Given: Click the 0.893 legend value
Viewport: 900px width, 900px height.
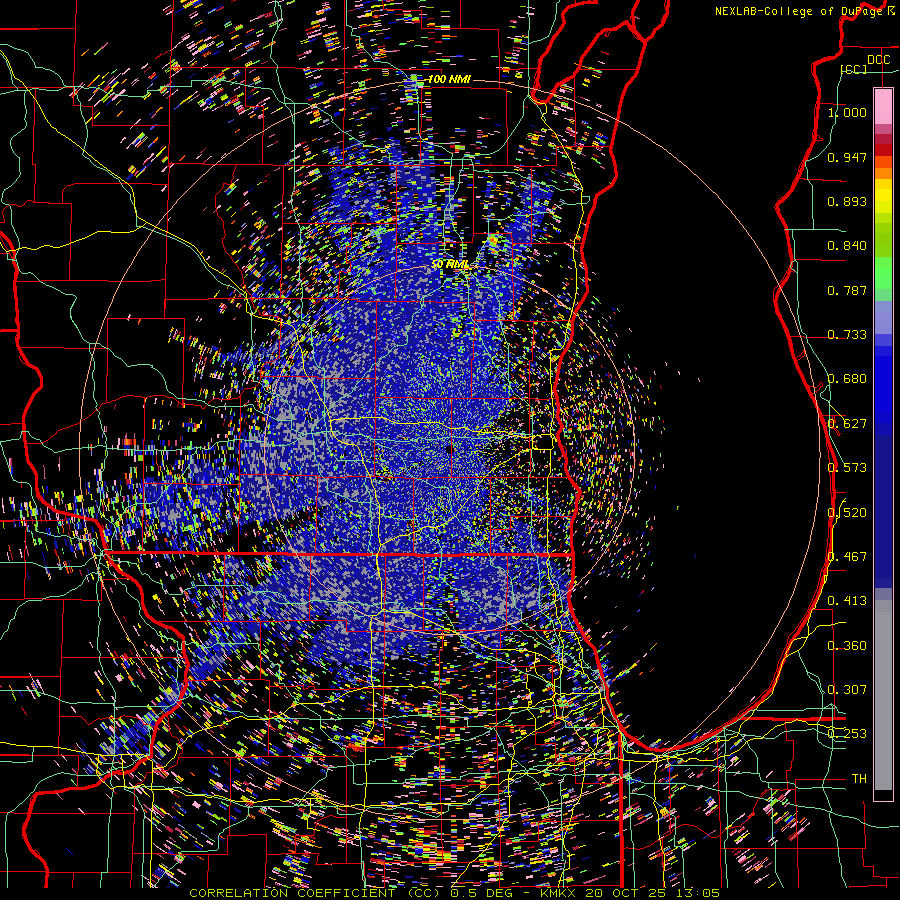Looking at the screenshot, I should coord(847,201).
